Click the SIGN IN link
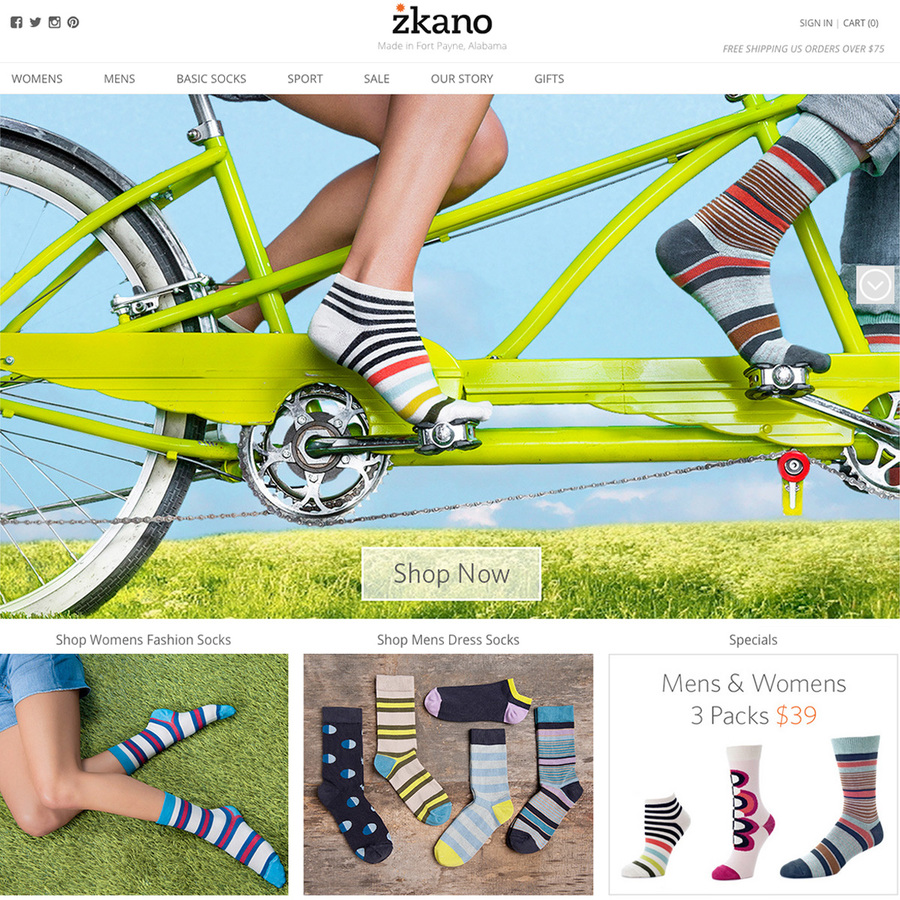The height and width of the screenshot is (900, 900). coord(816,23)
